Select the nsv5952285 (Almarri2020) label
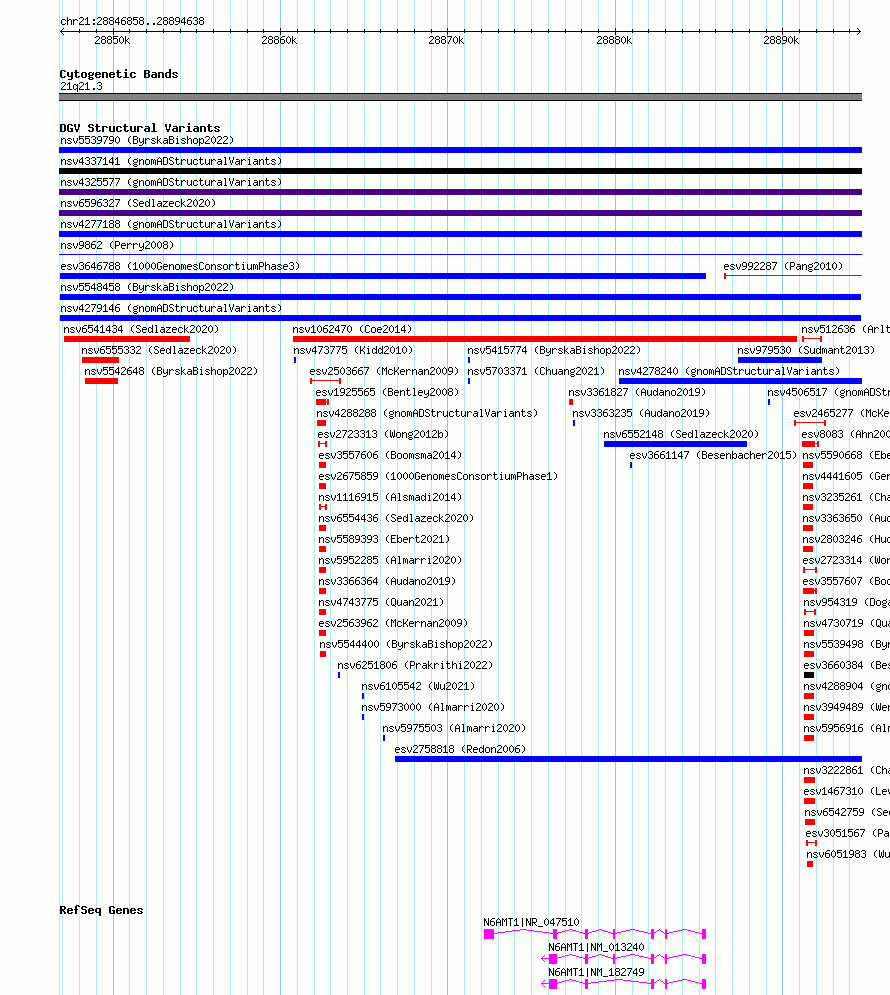Image resolution: width=890 pixels, height=995 pixels. click(390, 560)
